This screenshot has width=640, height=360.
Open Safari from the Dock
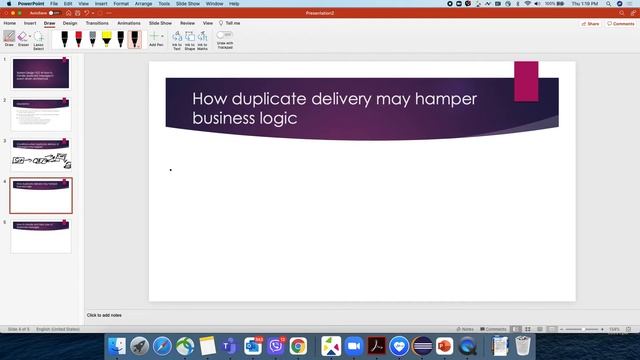coord(162,346)
